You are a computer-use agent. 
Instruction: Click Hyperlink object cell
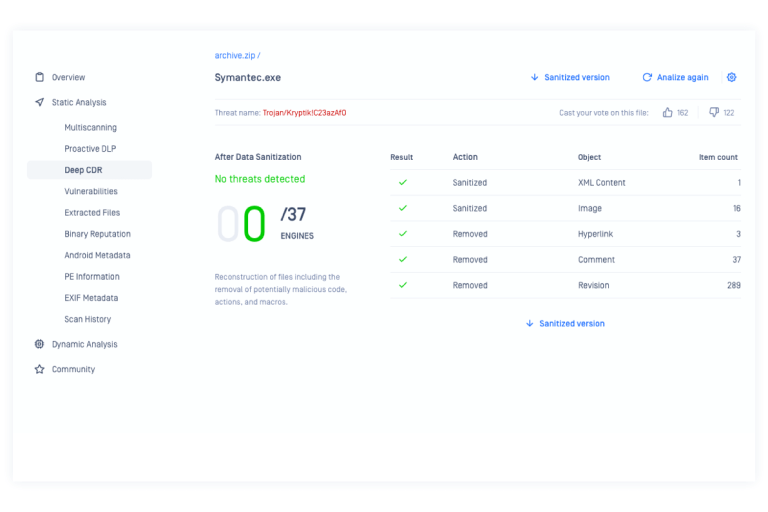pos(595,234)
